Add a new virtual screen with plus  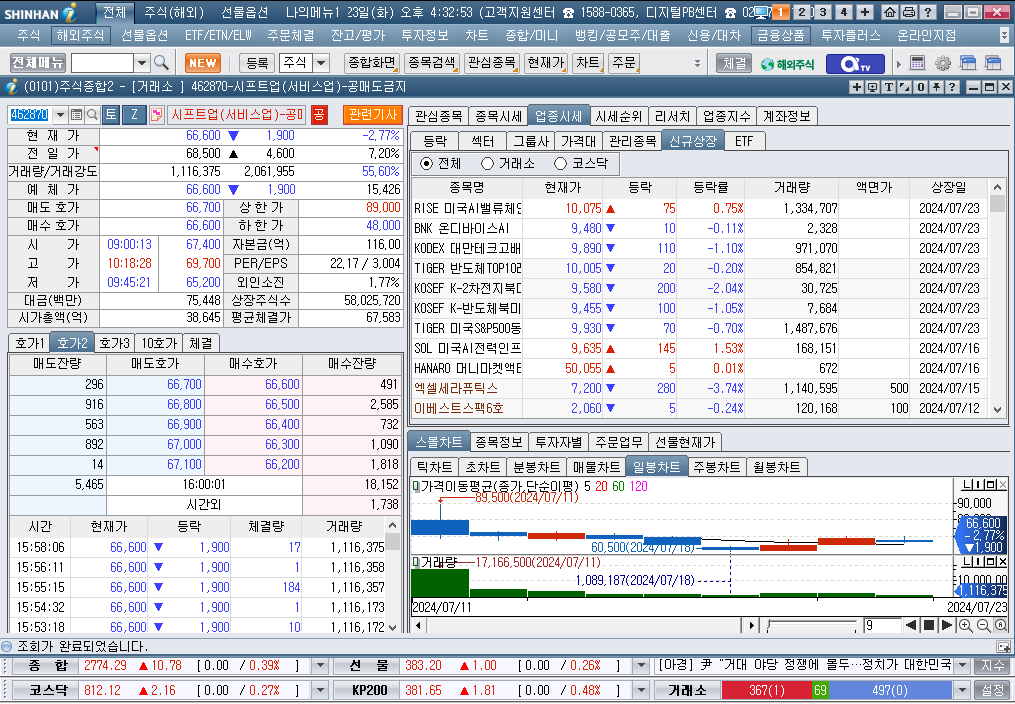coord(865,12)
